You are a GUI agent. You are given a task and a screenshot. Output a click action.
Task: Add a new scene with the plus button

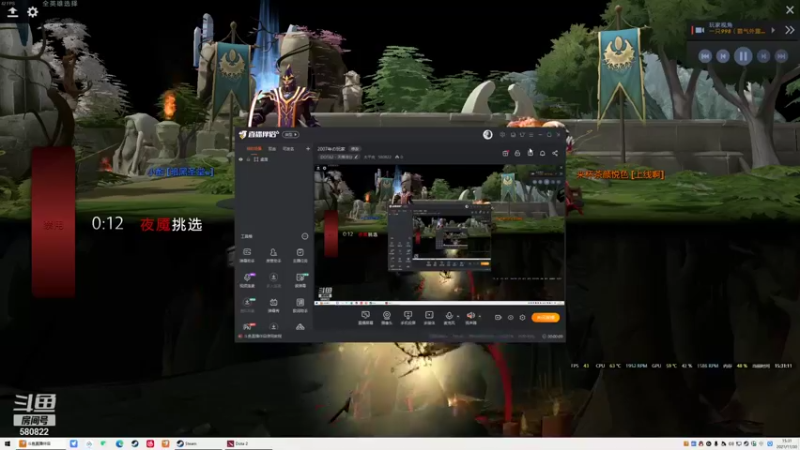(308, 149)
